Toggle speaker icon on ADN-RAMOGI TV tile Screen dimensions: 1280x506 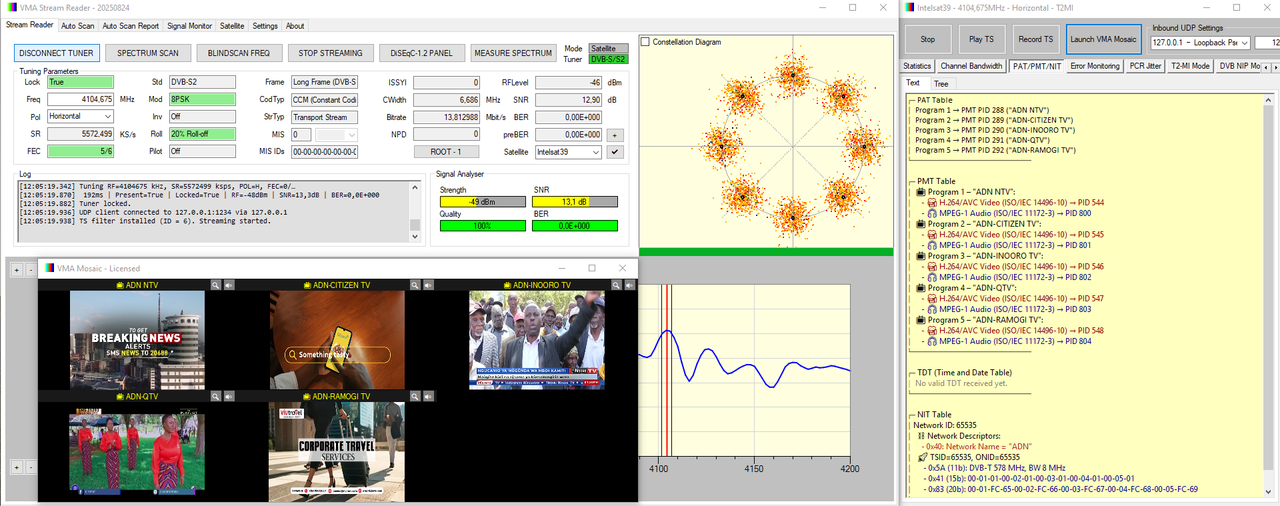tap(429, 396)
